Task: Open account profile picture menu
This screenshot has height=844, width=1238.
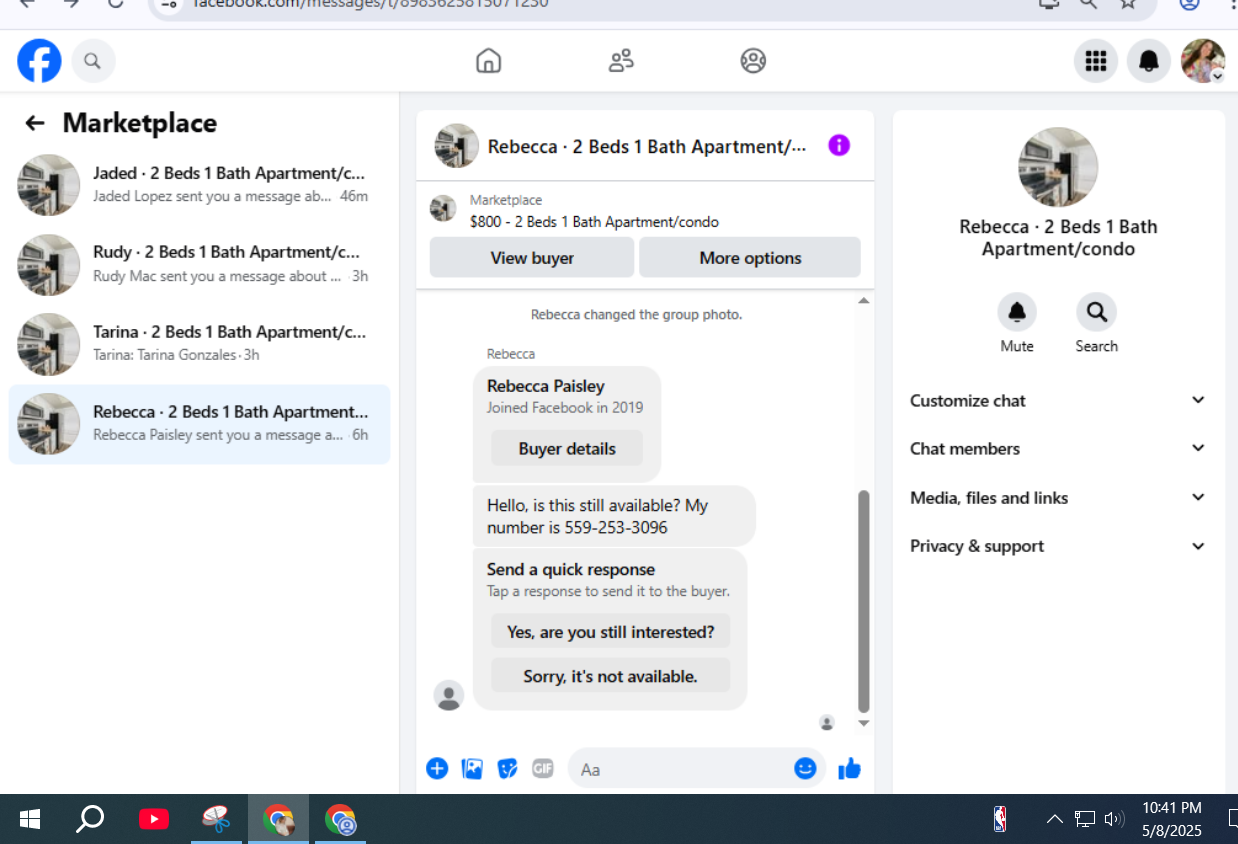Action: click(1203, 61)
